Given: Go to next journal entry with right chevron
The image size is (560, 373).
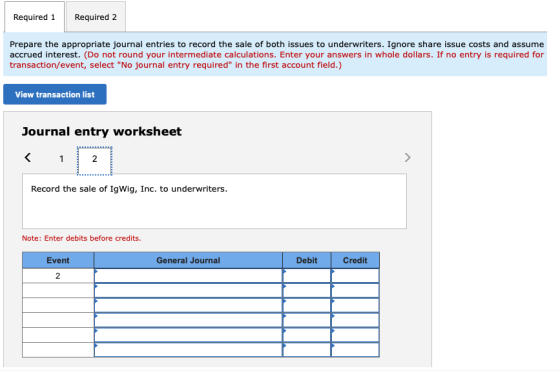Looking at the screenshot, I should 408,158.
